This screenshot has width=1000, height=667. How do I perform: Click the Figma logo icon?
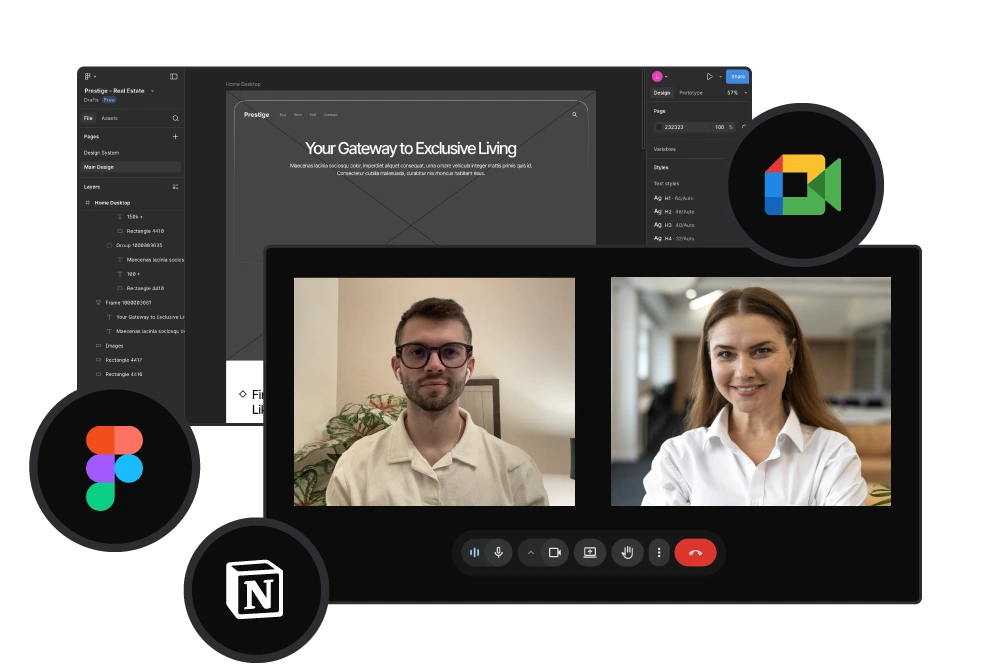[114, 468]
